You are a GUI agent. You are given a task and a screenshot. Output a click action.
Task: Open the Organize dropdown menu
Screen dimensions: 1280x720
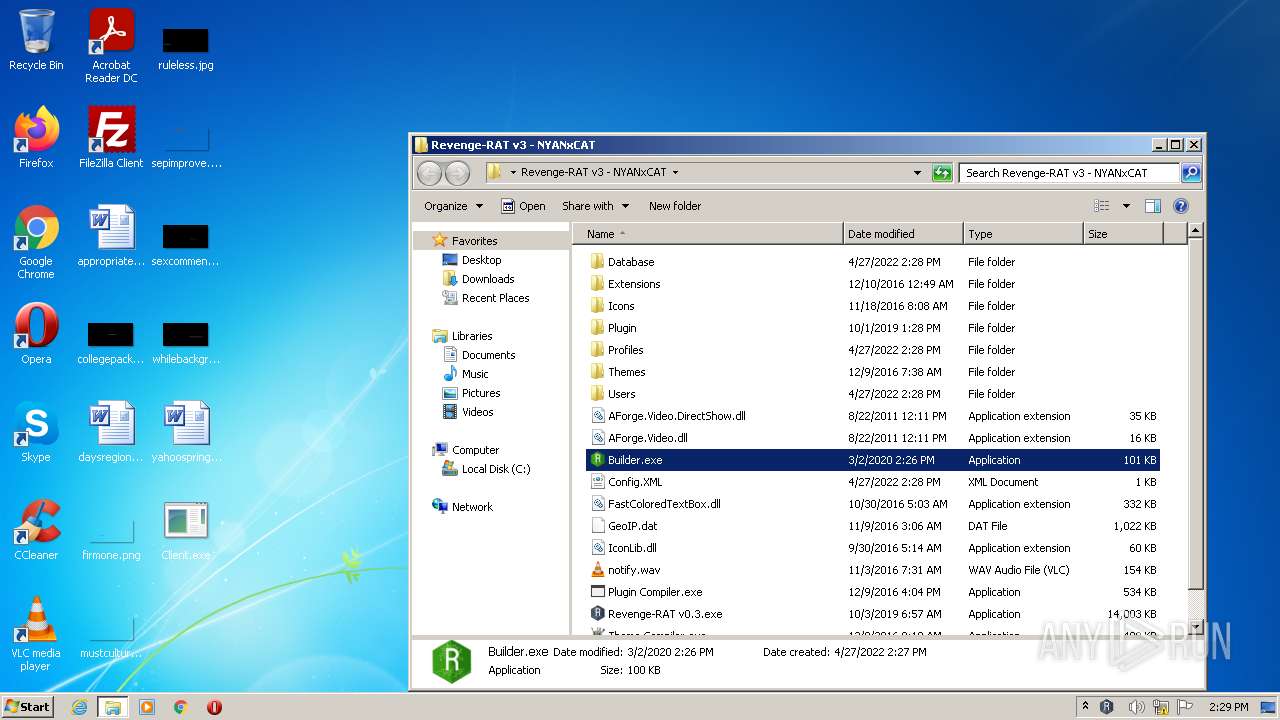(453, 206)
